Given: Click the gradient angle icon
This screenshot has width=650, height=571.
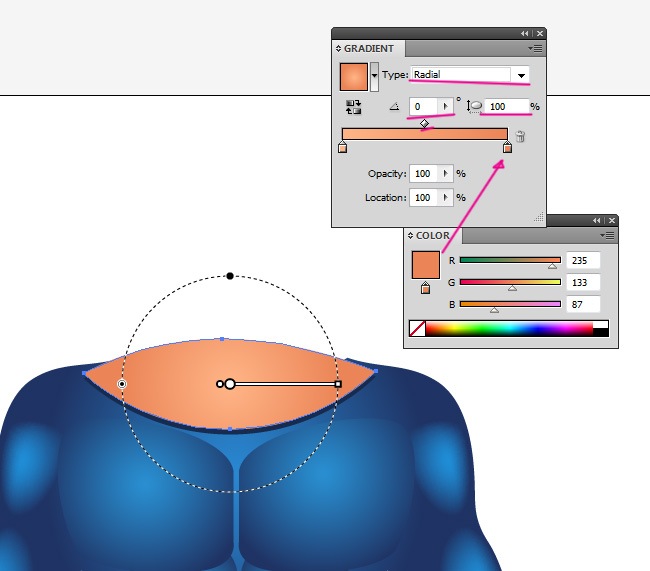Looking at the screenshot, I should pos(394,107).
